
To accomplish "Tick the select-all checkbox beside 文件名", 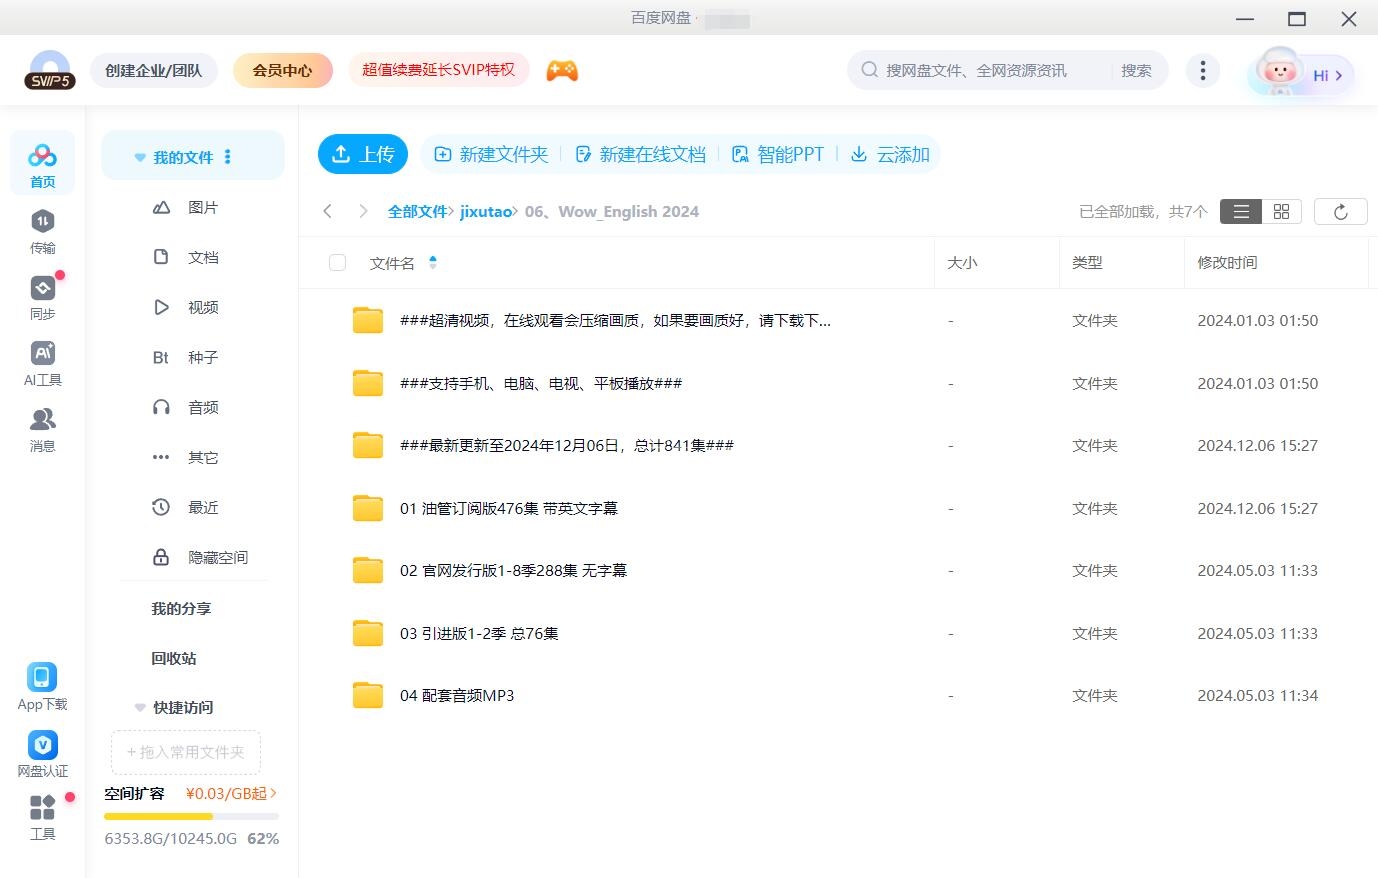I will coord(337,262).
